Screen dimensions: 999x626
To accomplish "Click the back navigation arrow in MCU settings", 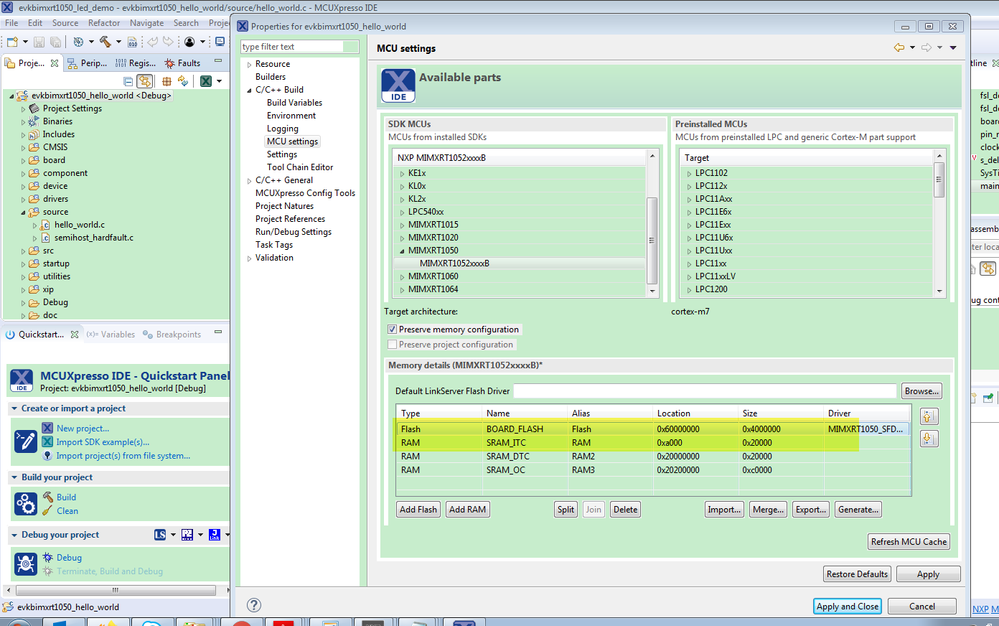I will [899, 48].
